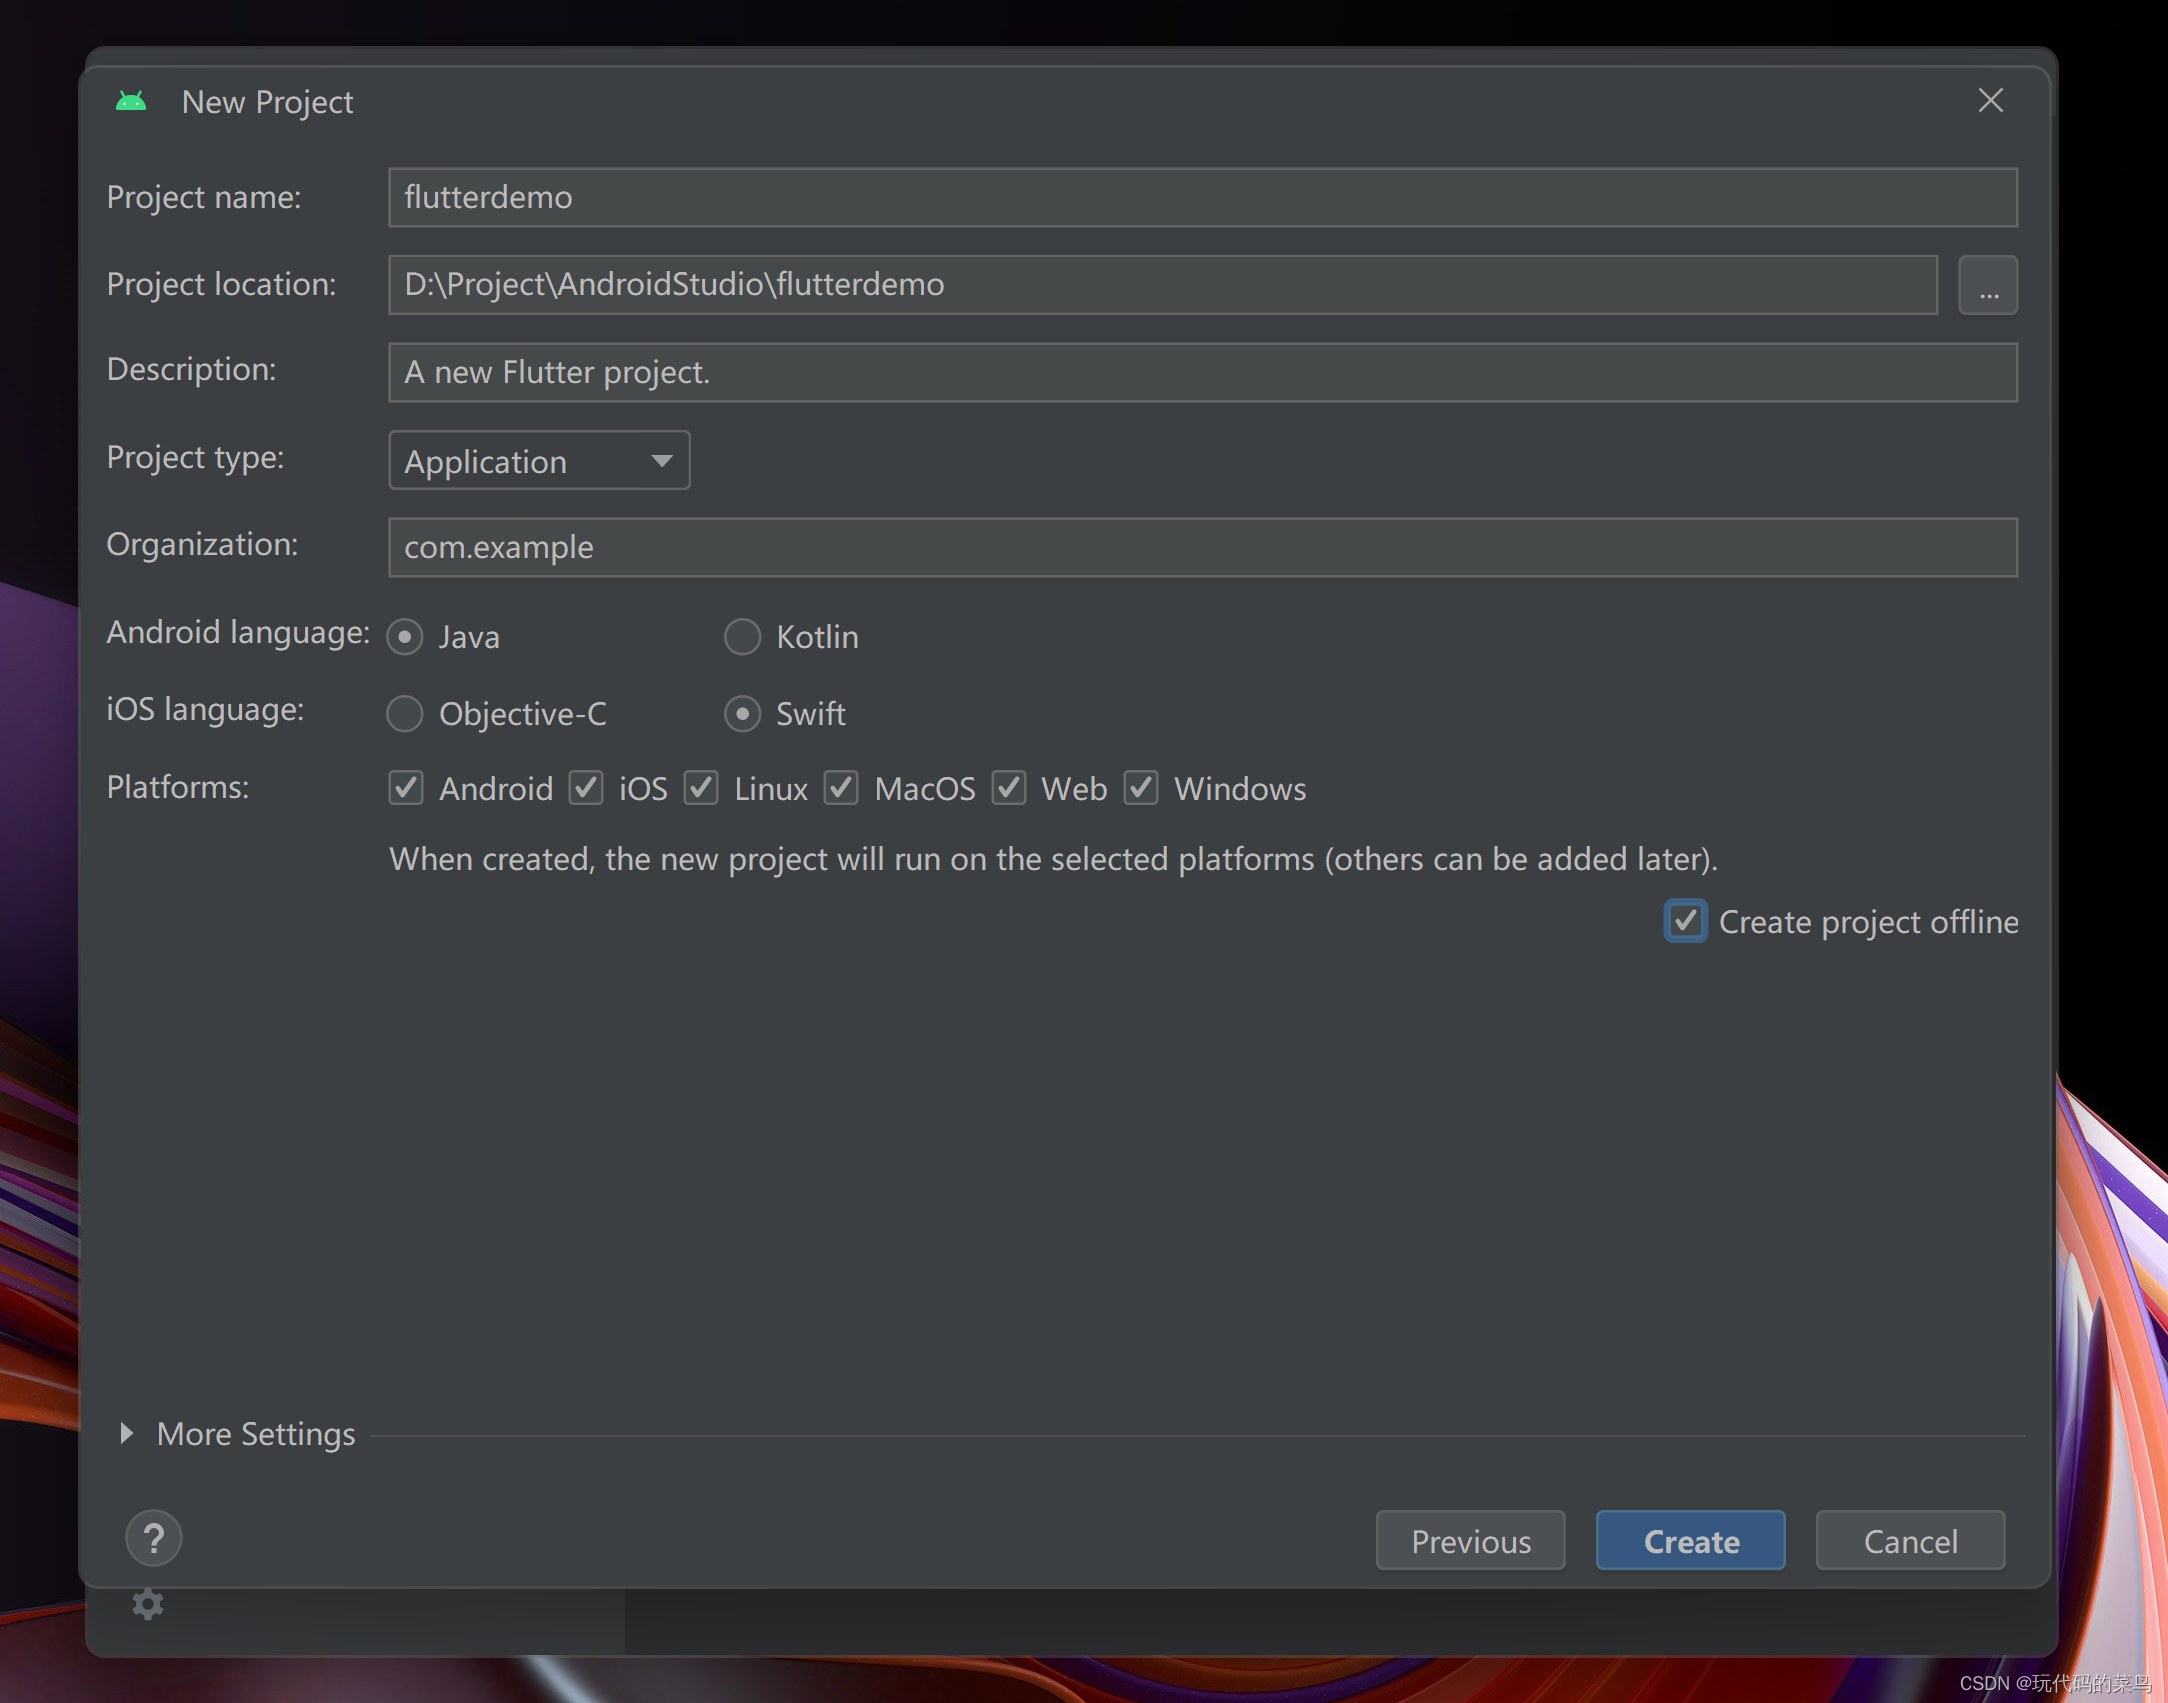Click into the Description field

tap(1202, 373)
